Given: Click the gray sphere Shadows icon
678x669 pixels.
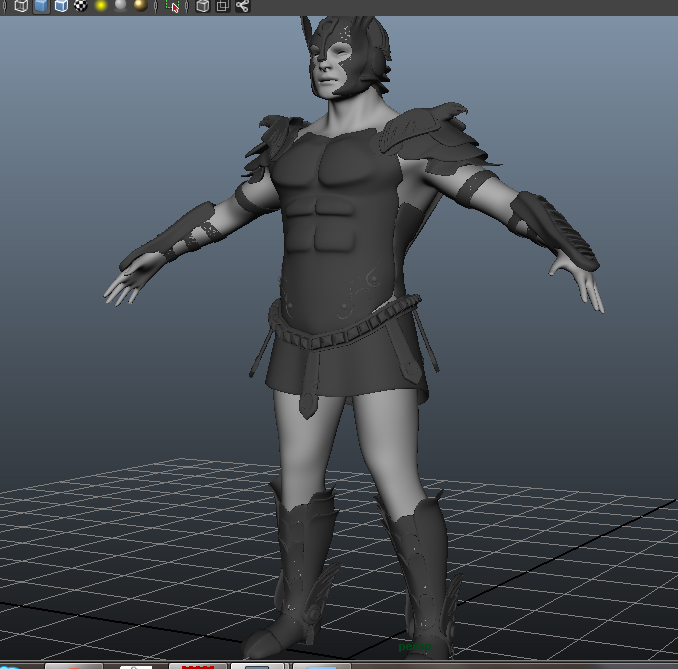Looking at the screenshot, I should coord(121,6).
